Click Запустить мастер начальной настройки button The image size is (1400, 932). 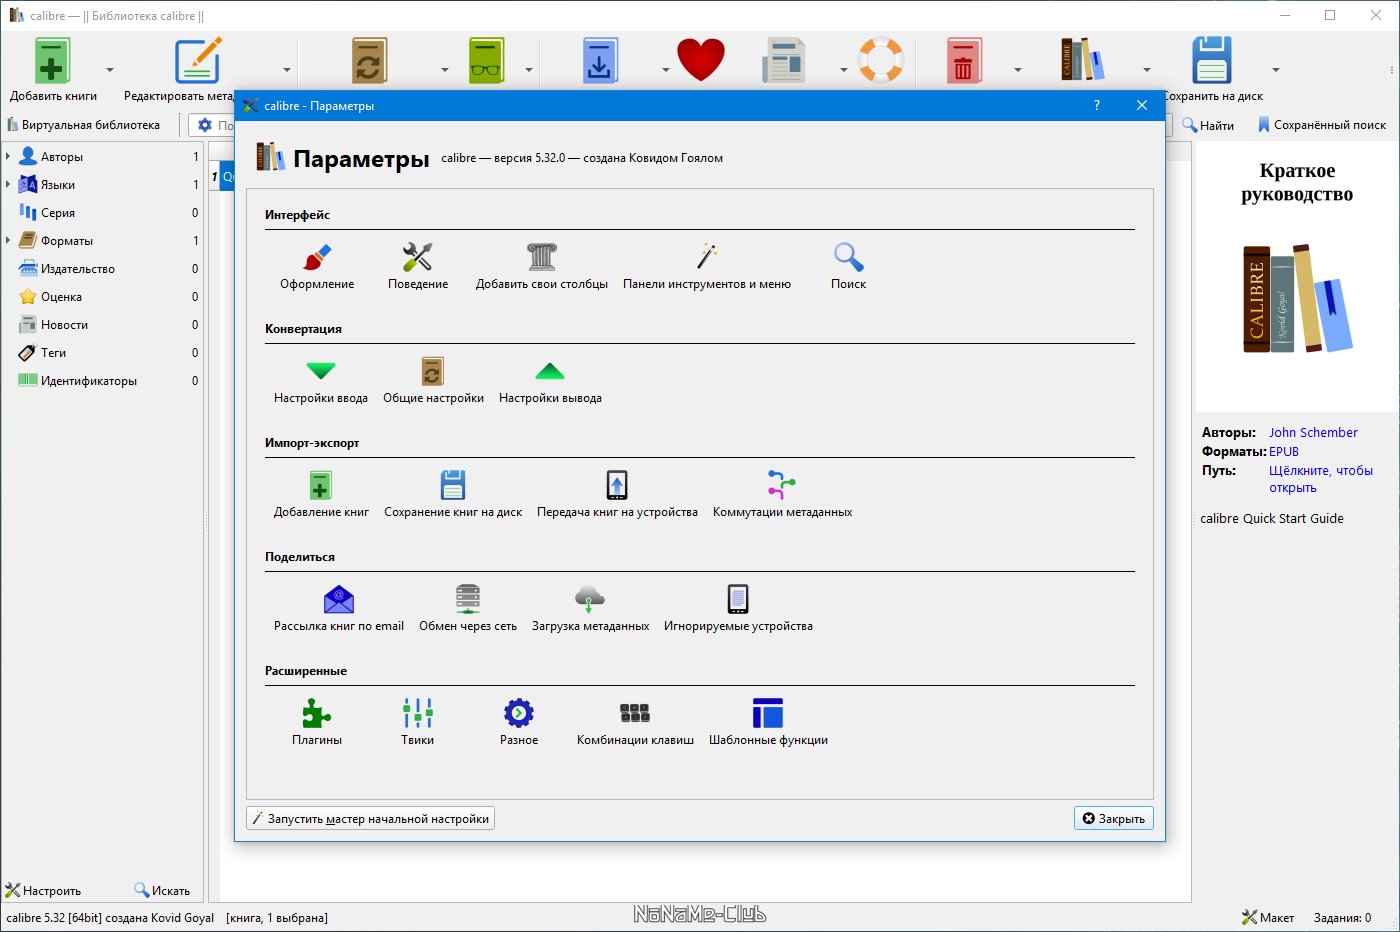(x=370, y=819)
